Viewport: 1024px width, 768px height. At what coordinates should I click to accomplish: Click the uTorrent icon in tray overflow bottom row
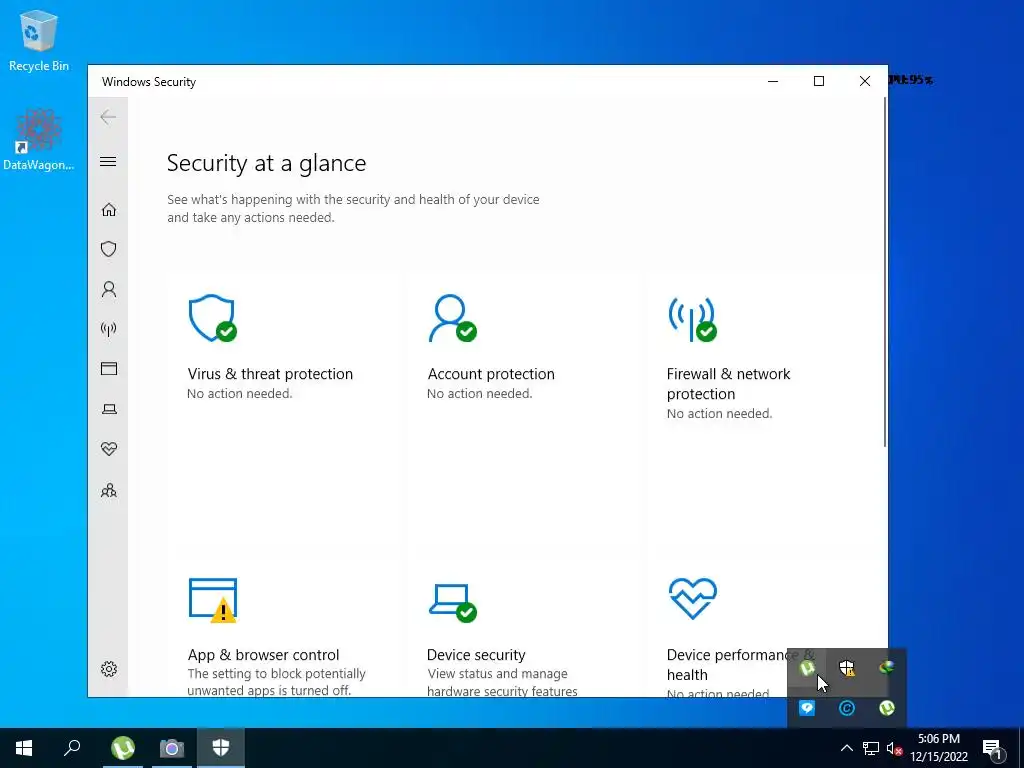(x=886, y=708)
